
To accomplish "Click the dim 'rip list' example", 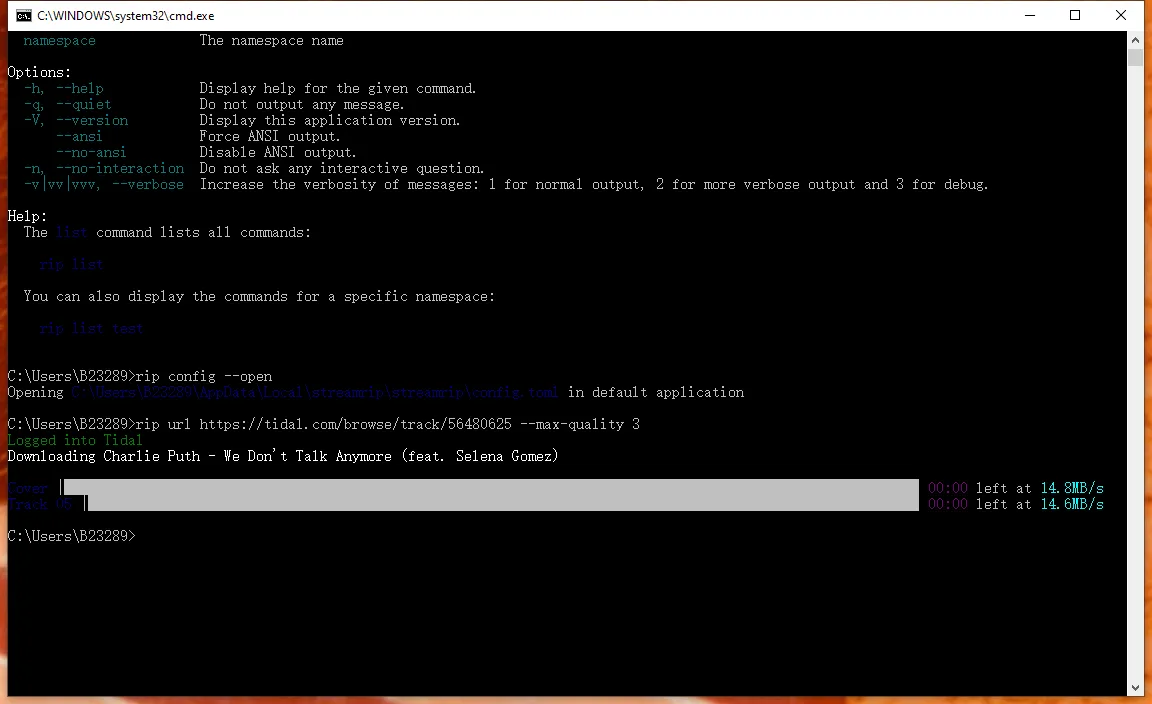I will tap(71, 264).
